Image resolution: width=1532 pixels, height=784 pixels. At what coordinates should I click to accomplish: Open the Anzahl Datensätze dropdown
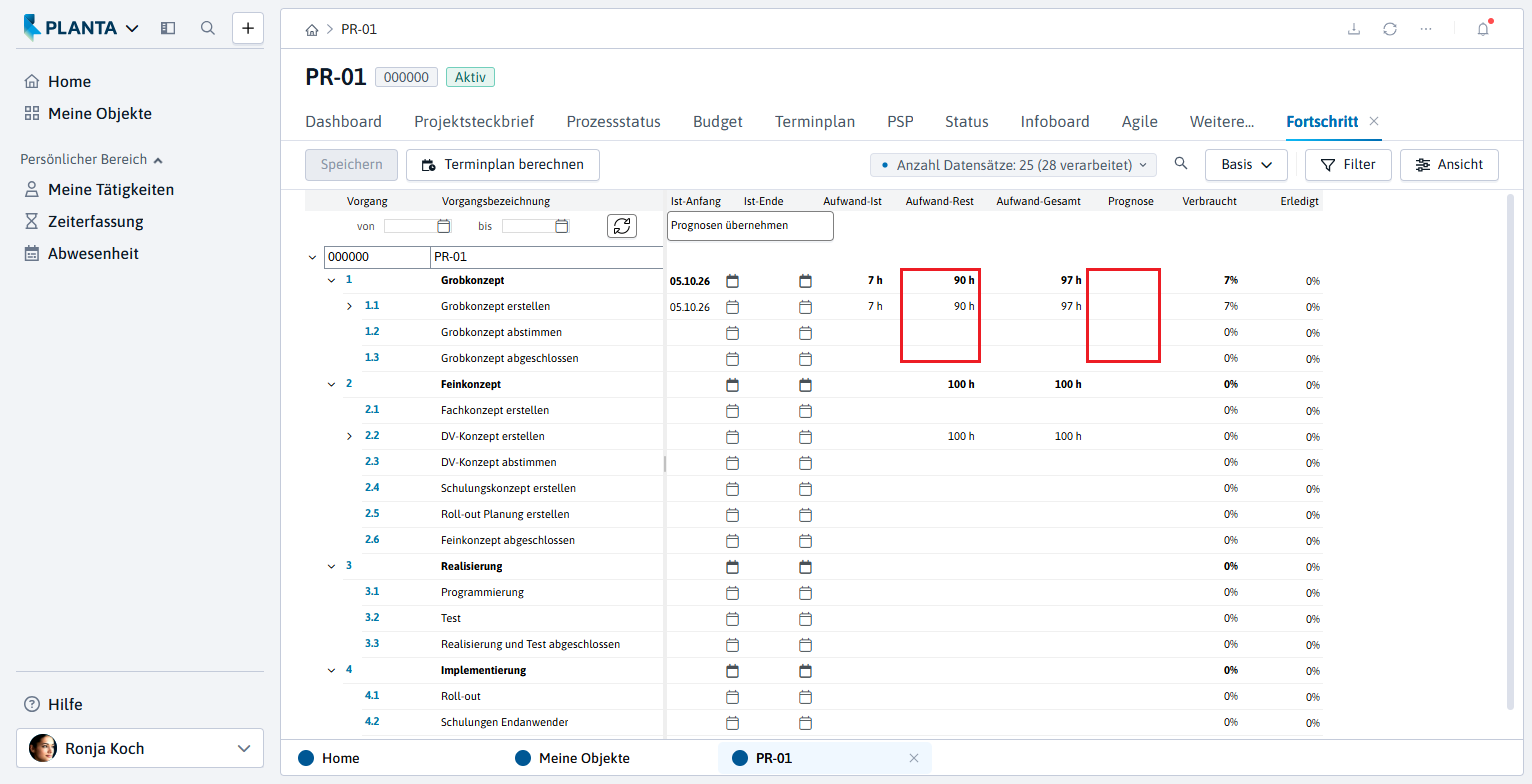(1014, 164)
